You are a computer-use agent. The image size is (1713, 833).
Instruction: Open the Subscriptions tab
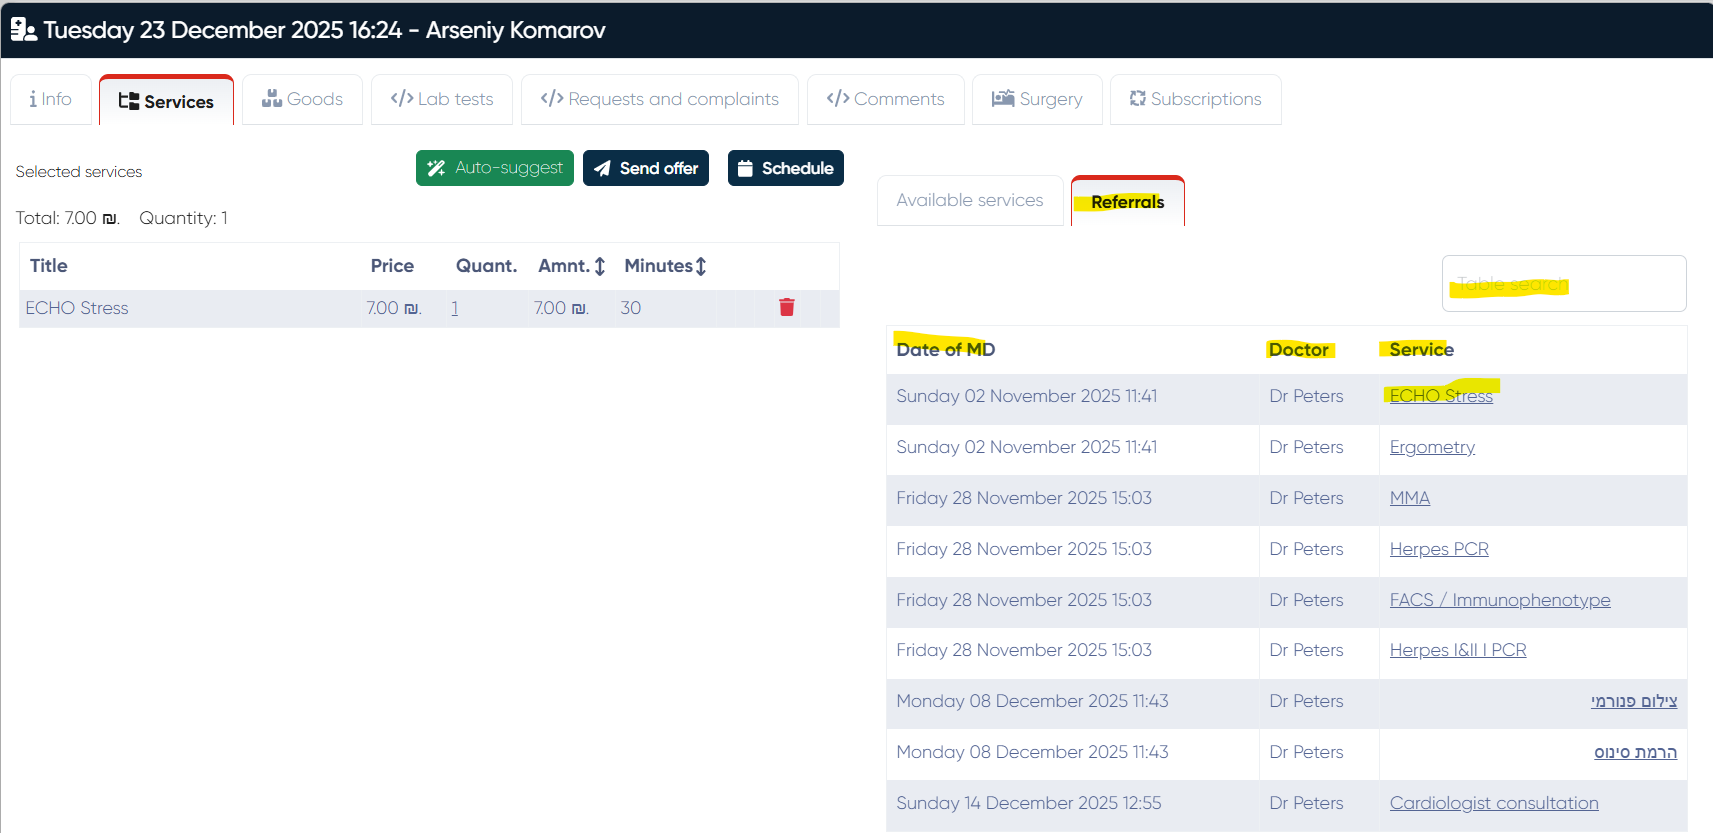click(x=1195, y=99)
